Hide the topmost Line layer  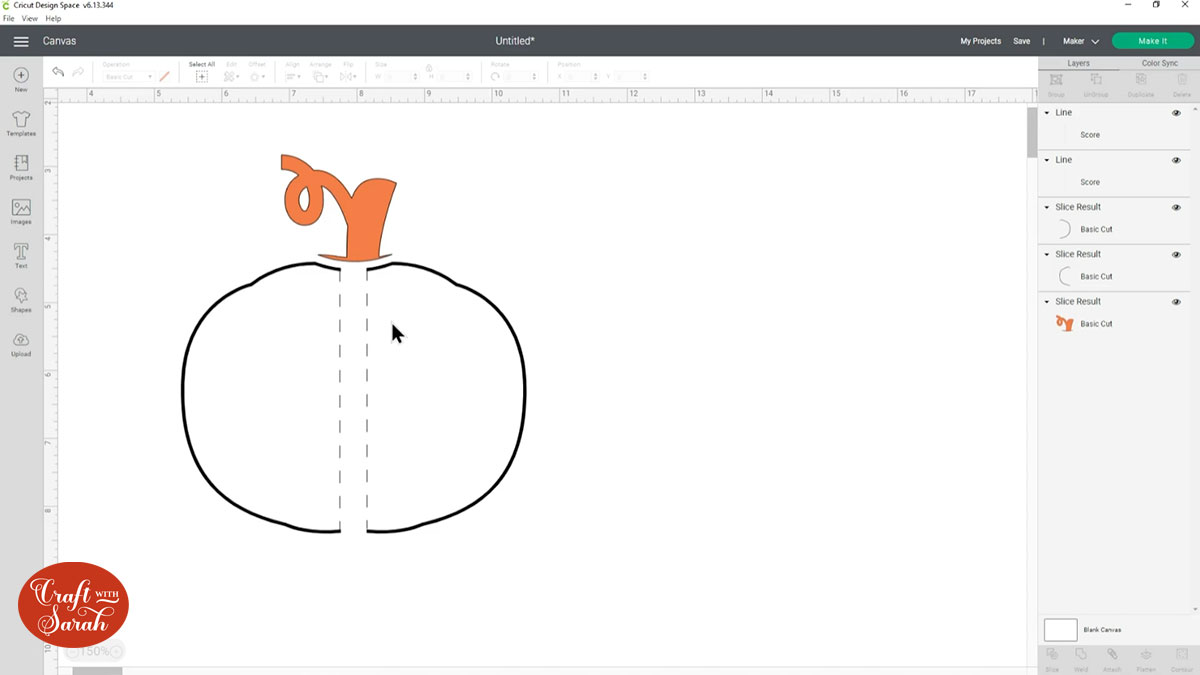coord(1176,113)
